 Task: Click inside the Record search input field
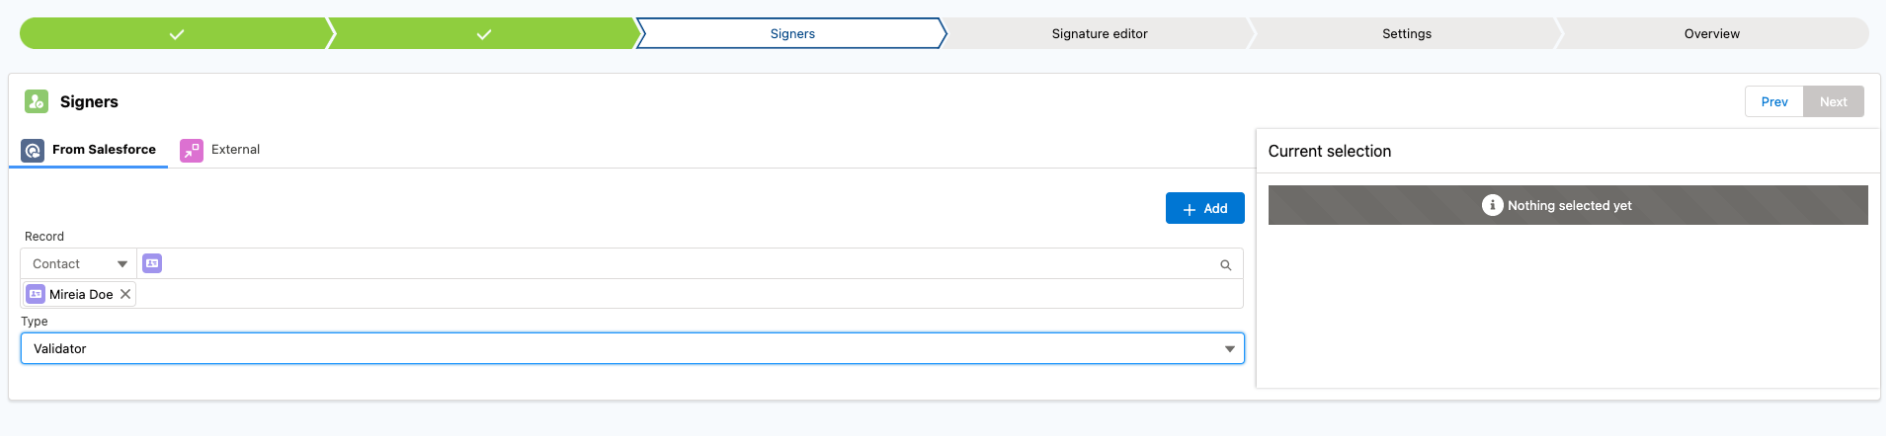(688, 264)
